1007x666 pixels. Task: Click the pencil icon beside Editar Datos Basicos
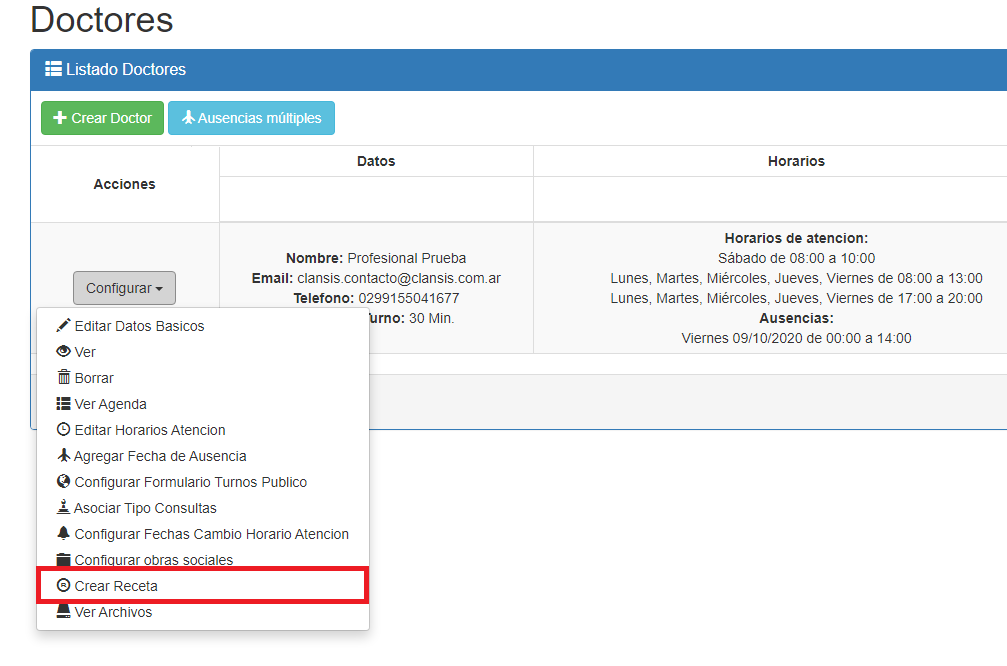tap(64, 326)
